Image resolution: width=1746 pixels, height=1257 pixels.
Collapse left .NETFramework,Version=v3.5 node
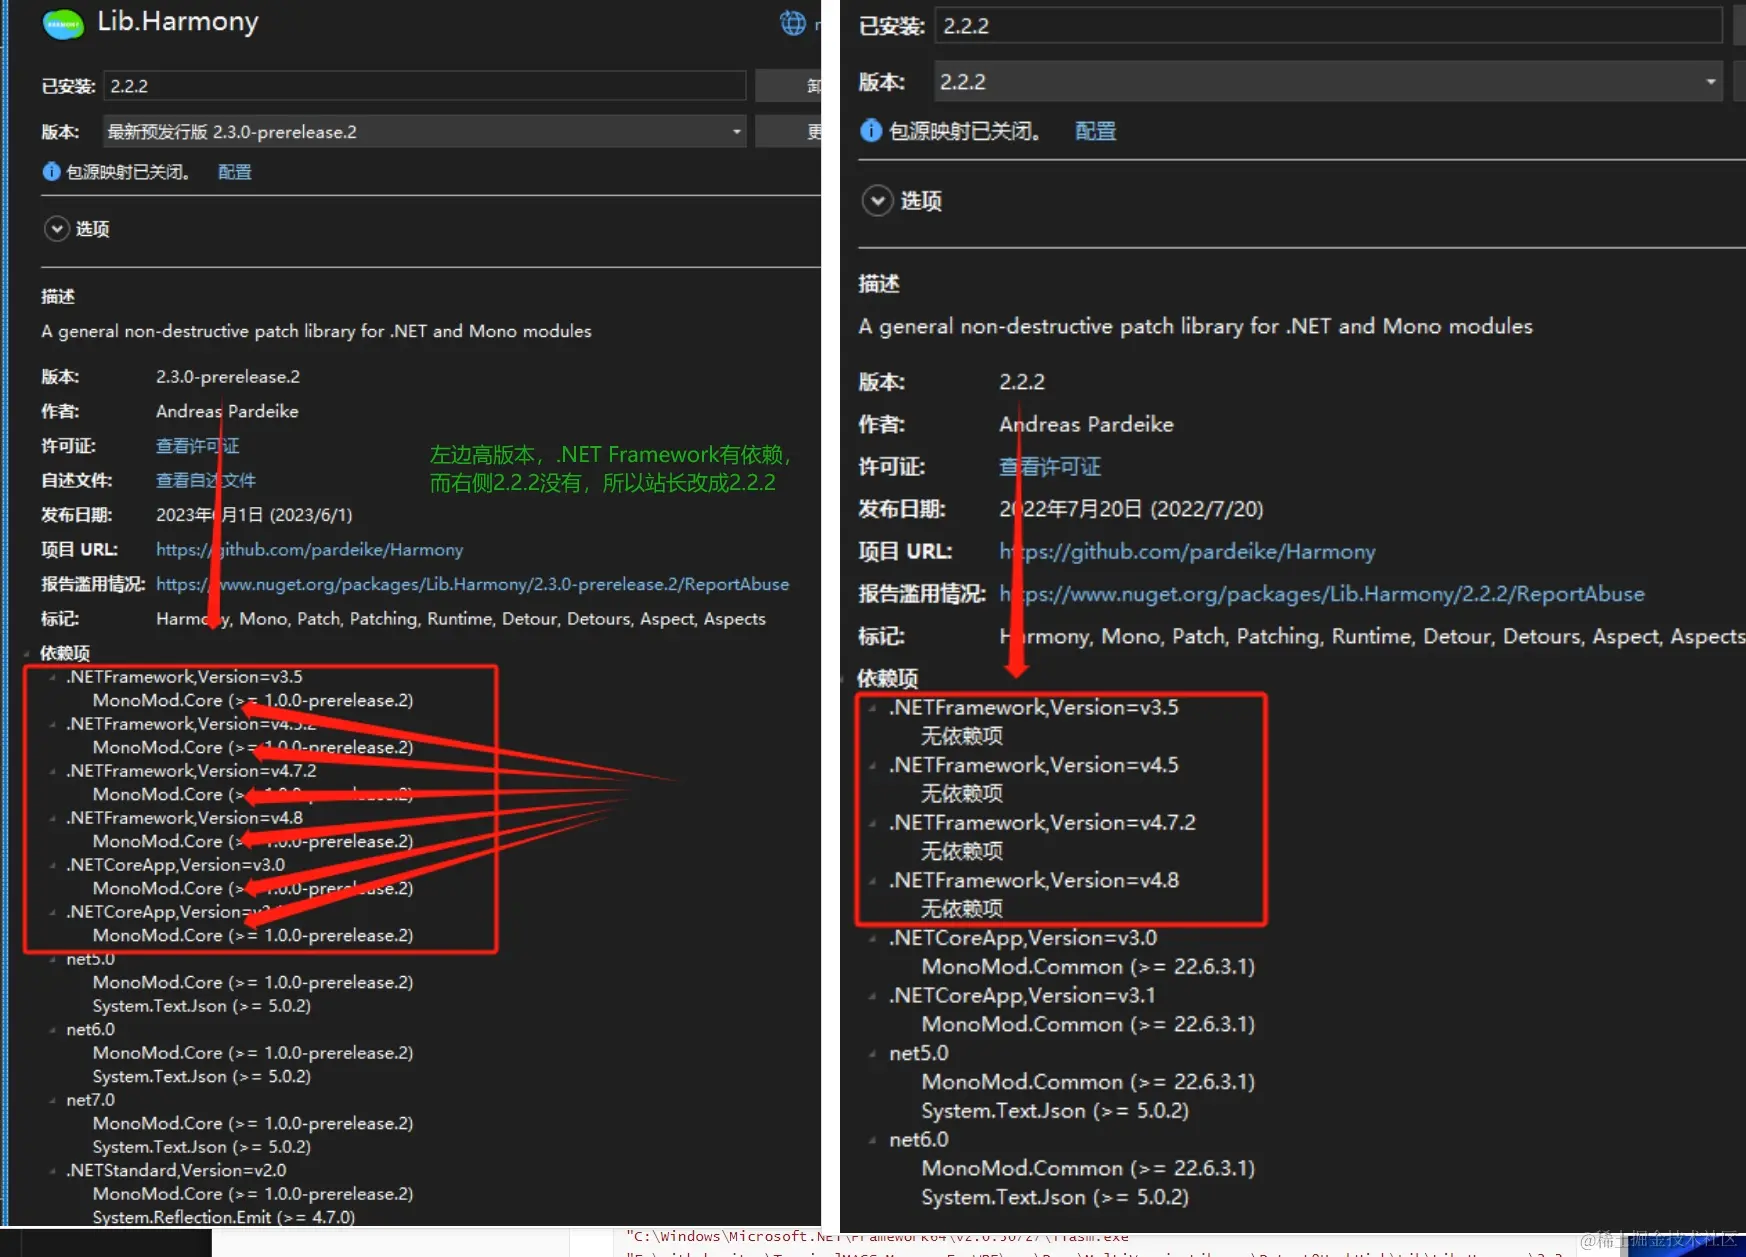click(53, 677)
